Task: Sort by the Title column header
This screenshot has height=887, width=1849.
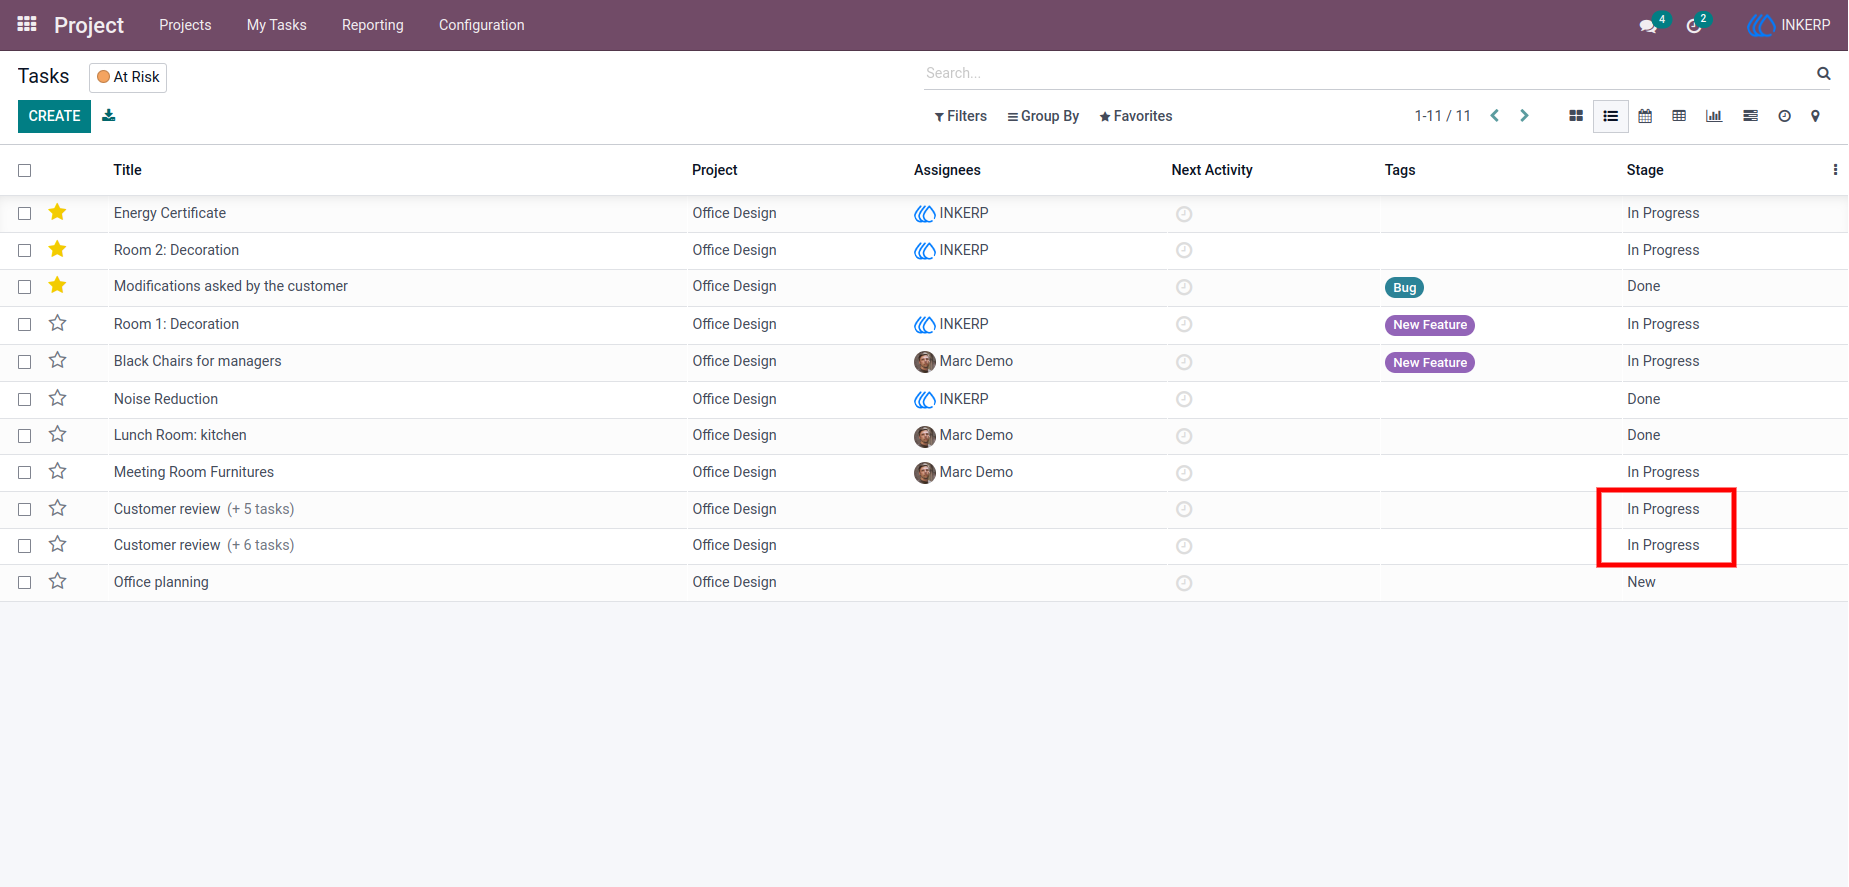Action: [x=128, y=170]
